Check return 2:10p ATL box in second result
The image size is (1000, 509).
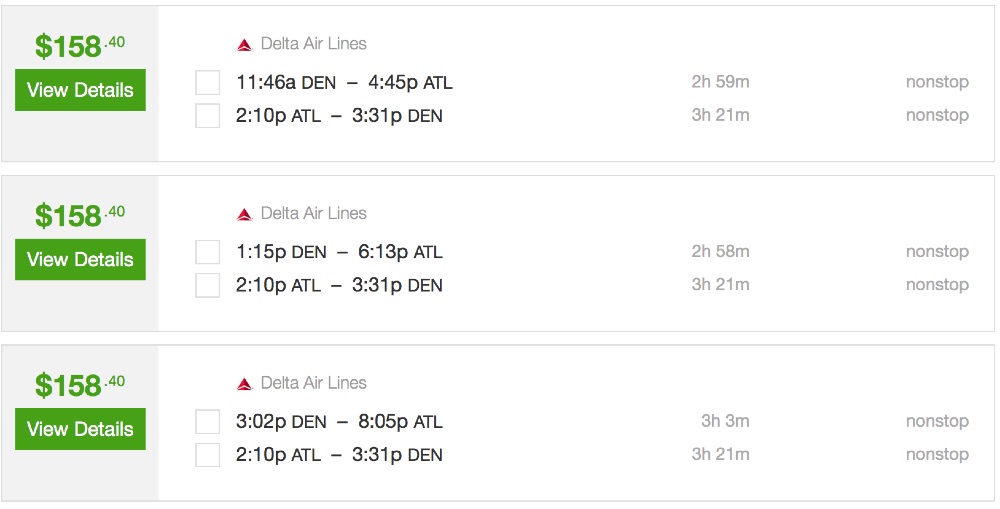pos(208,285)
